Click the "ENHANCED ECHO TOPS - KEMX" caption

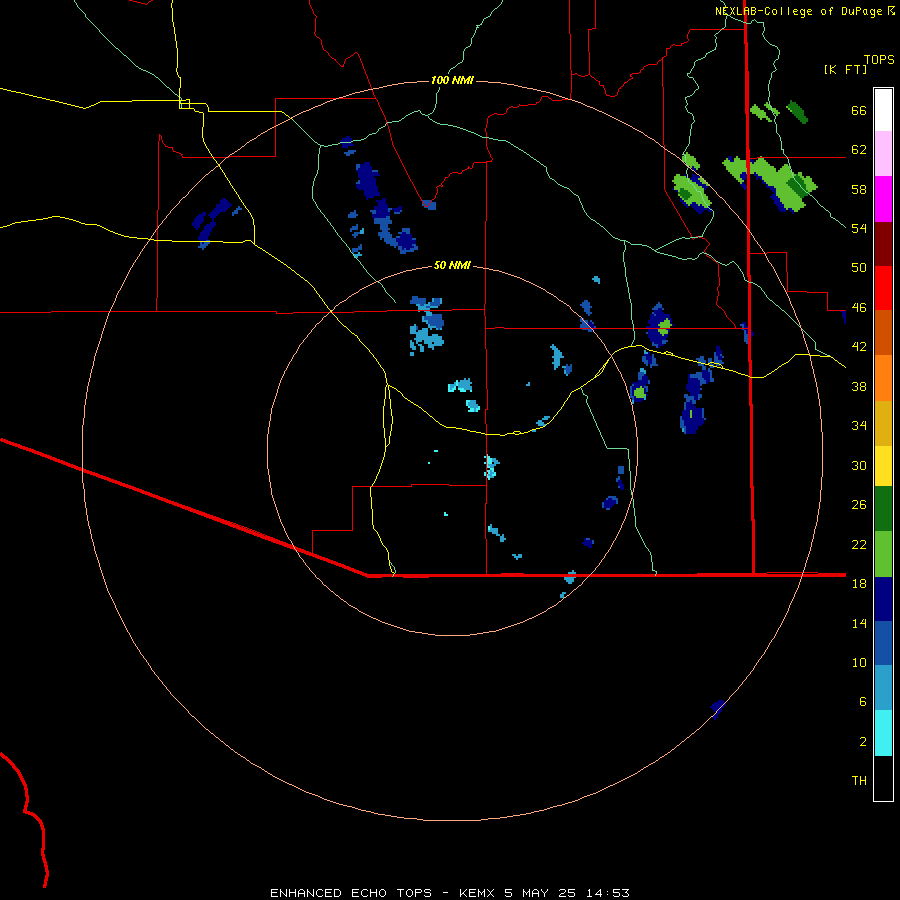(x=382, y=893)
